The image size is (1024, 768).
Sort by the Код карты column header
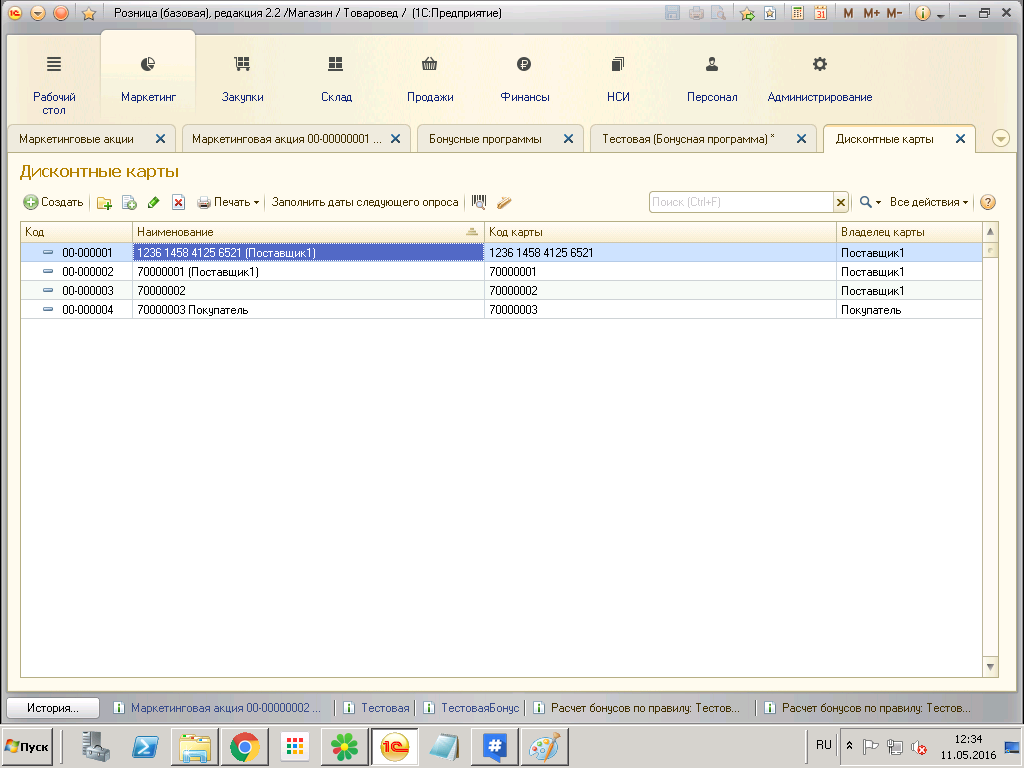click(660, 232)
